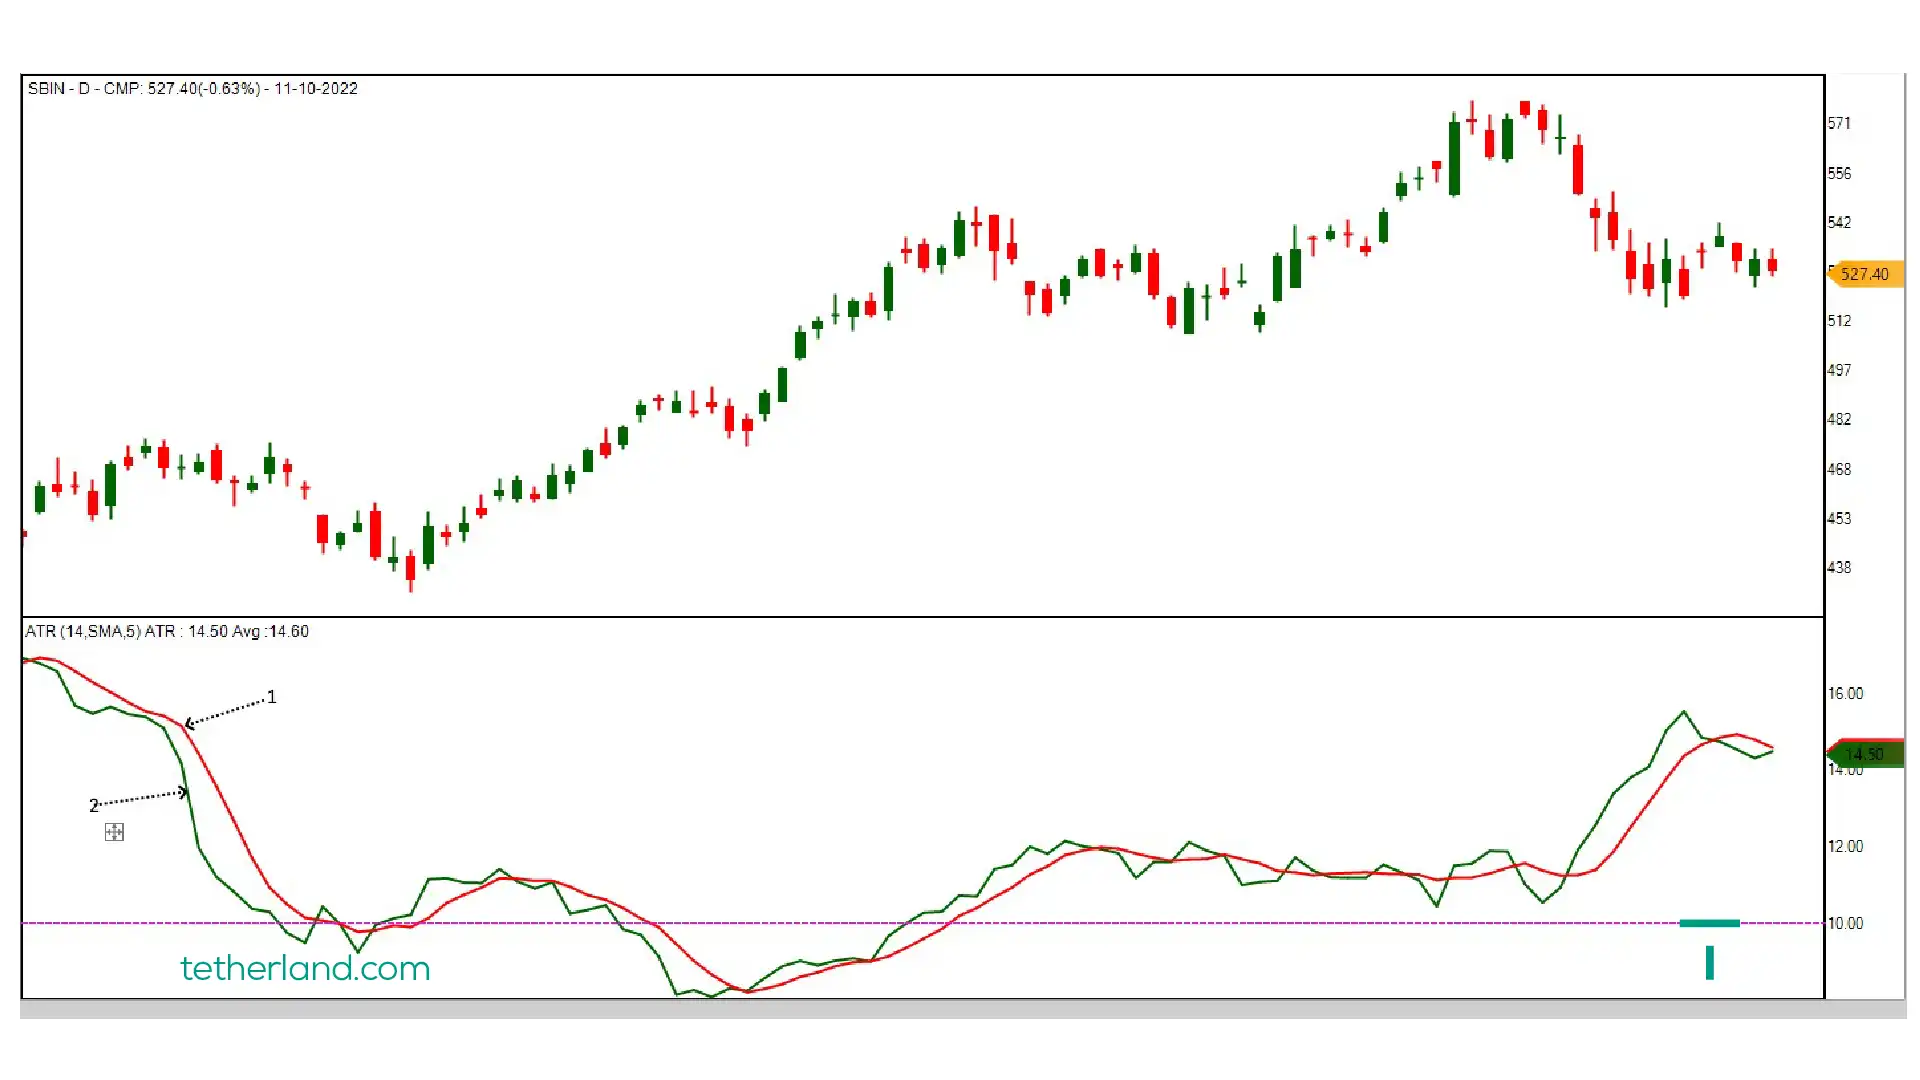Click the 16.00 ATR axis label
Image resolution: width=1920 pixels, height=1080 pixels.
point(1845,693)
